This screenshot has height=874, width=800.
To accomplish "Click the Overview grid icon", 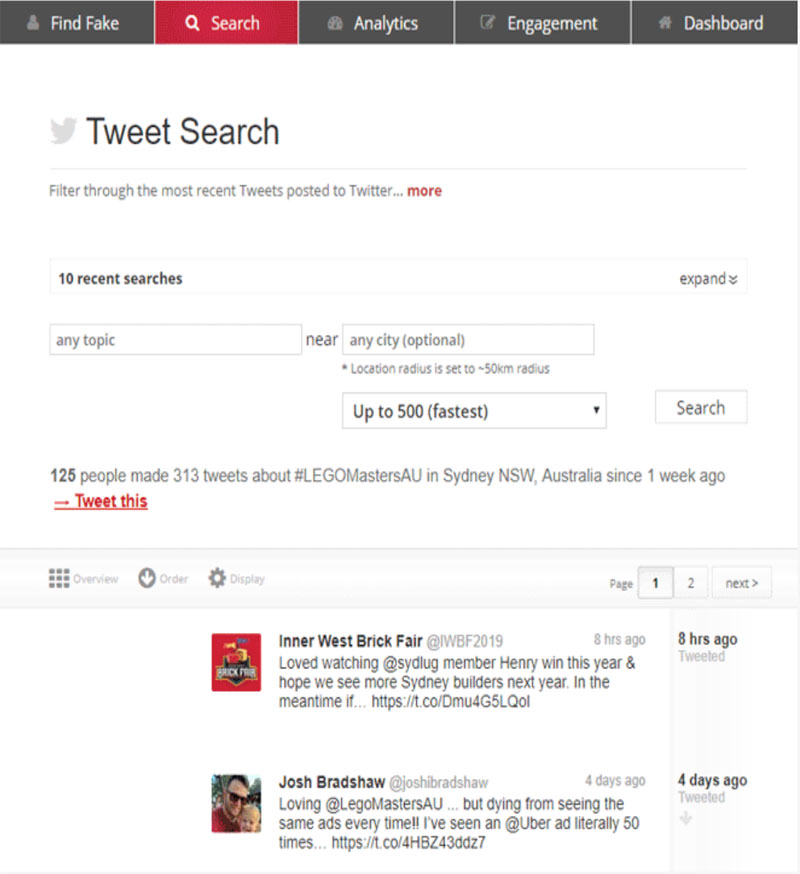I will 59,579.
